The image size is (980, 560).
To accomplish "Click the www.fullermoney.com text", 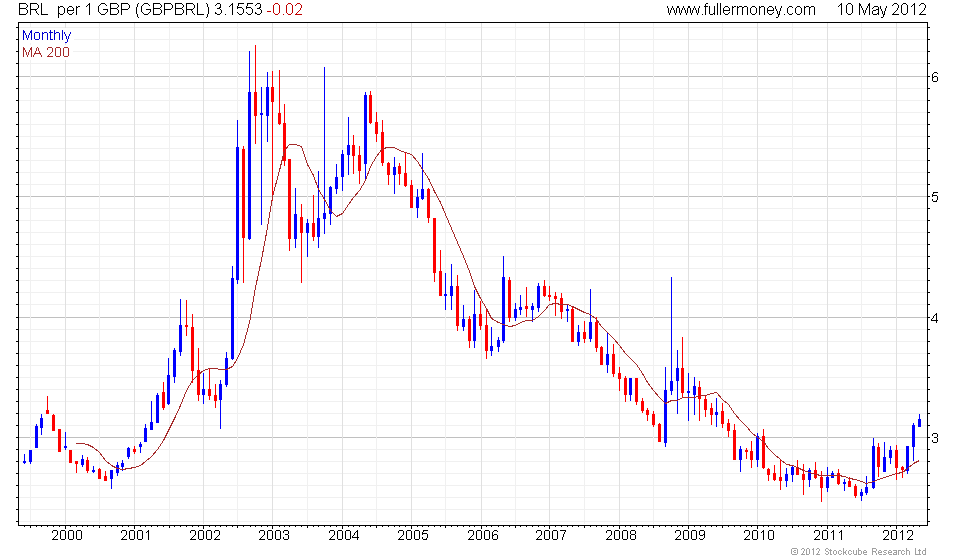I will pyautogui.click(x=741, y=10).
